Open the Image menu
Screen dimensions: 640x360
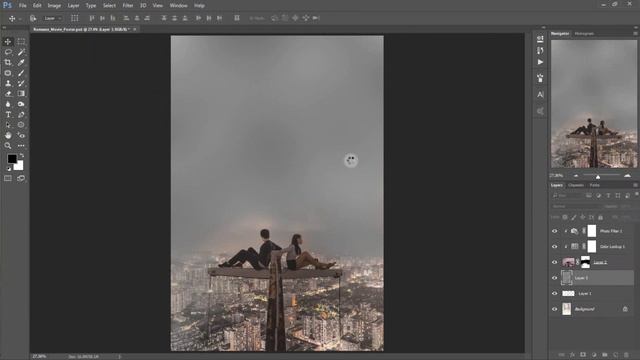(x=54, y=6)
